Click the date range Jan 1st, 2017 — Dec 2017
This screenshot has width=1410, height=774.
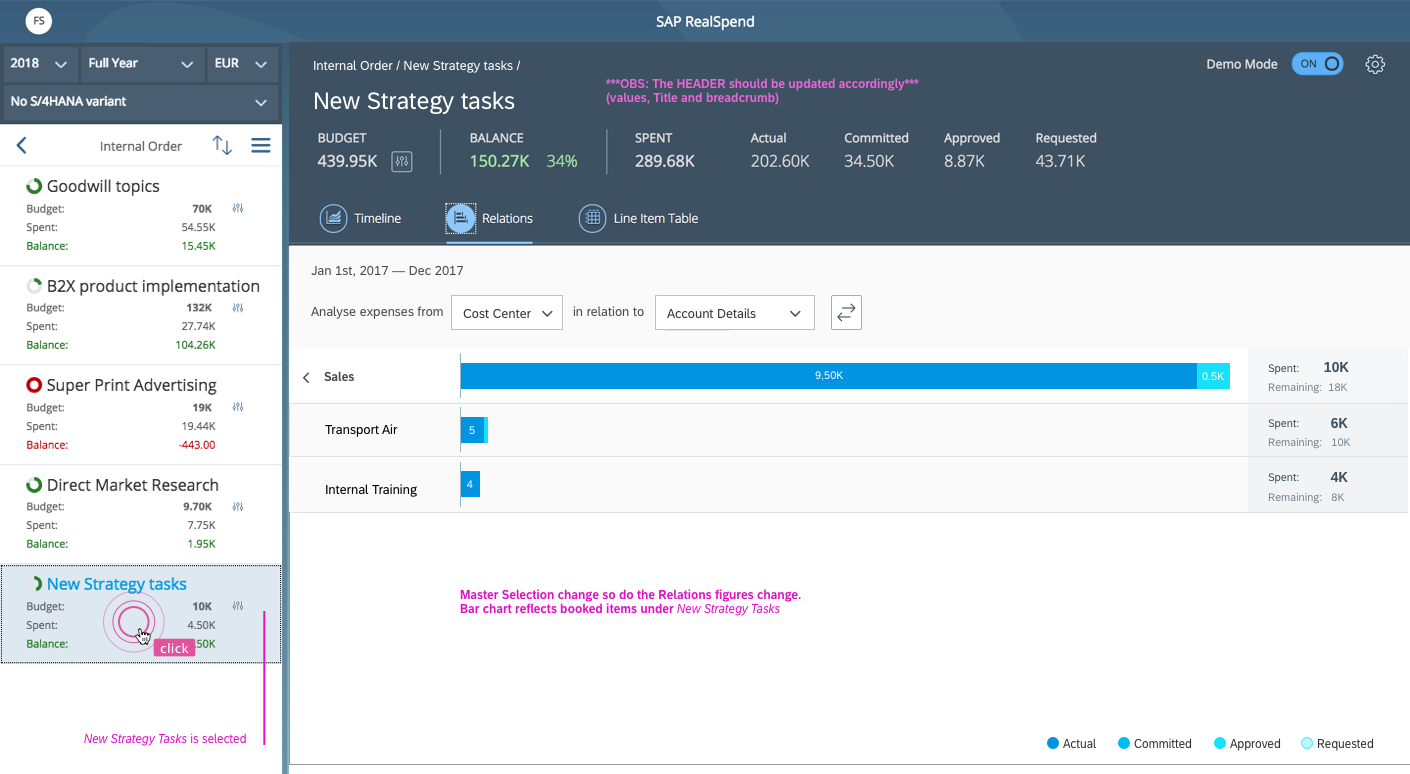[x=387, y=271]
